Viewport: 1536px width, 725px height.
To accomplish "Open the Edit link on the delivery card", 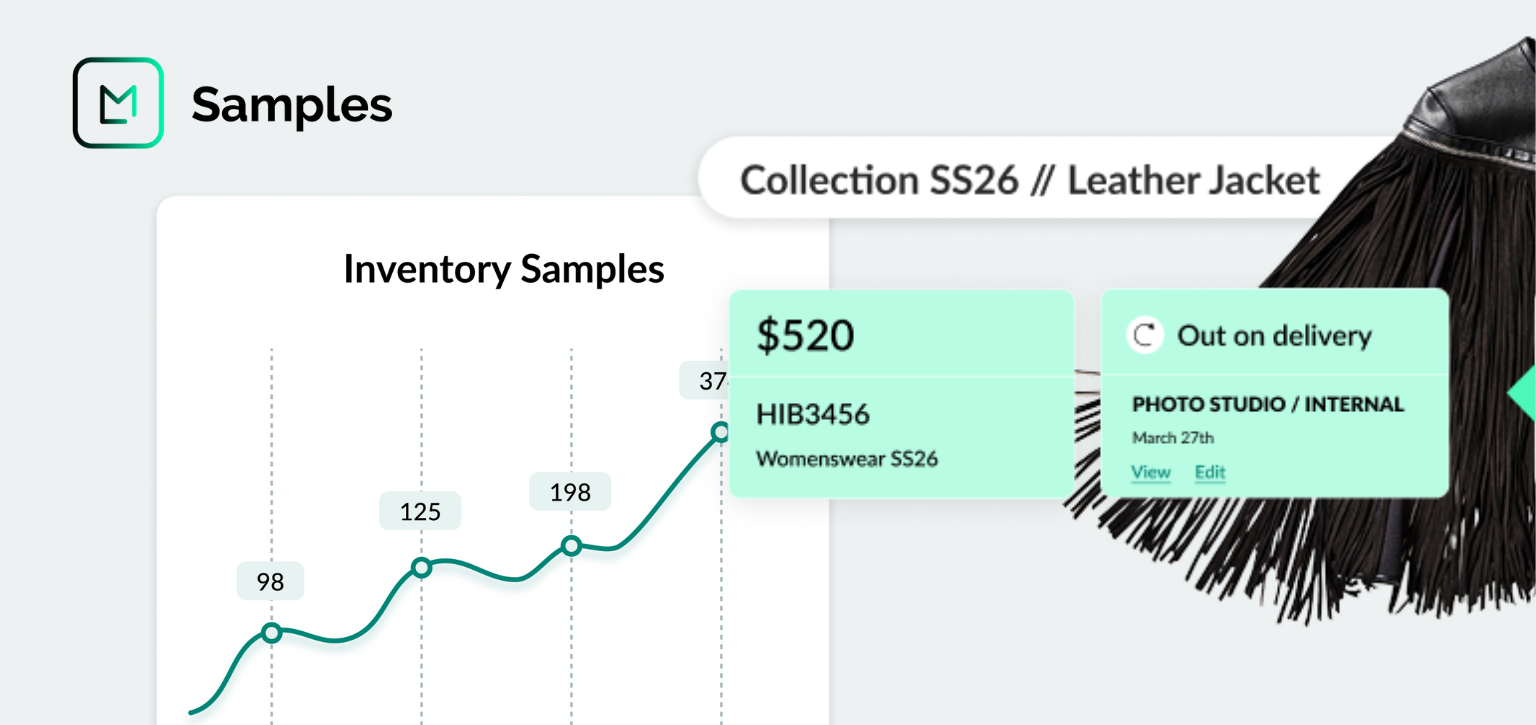I will click(1210, 472).
